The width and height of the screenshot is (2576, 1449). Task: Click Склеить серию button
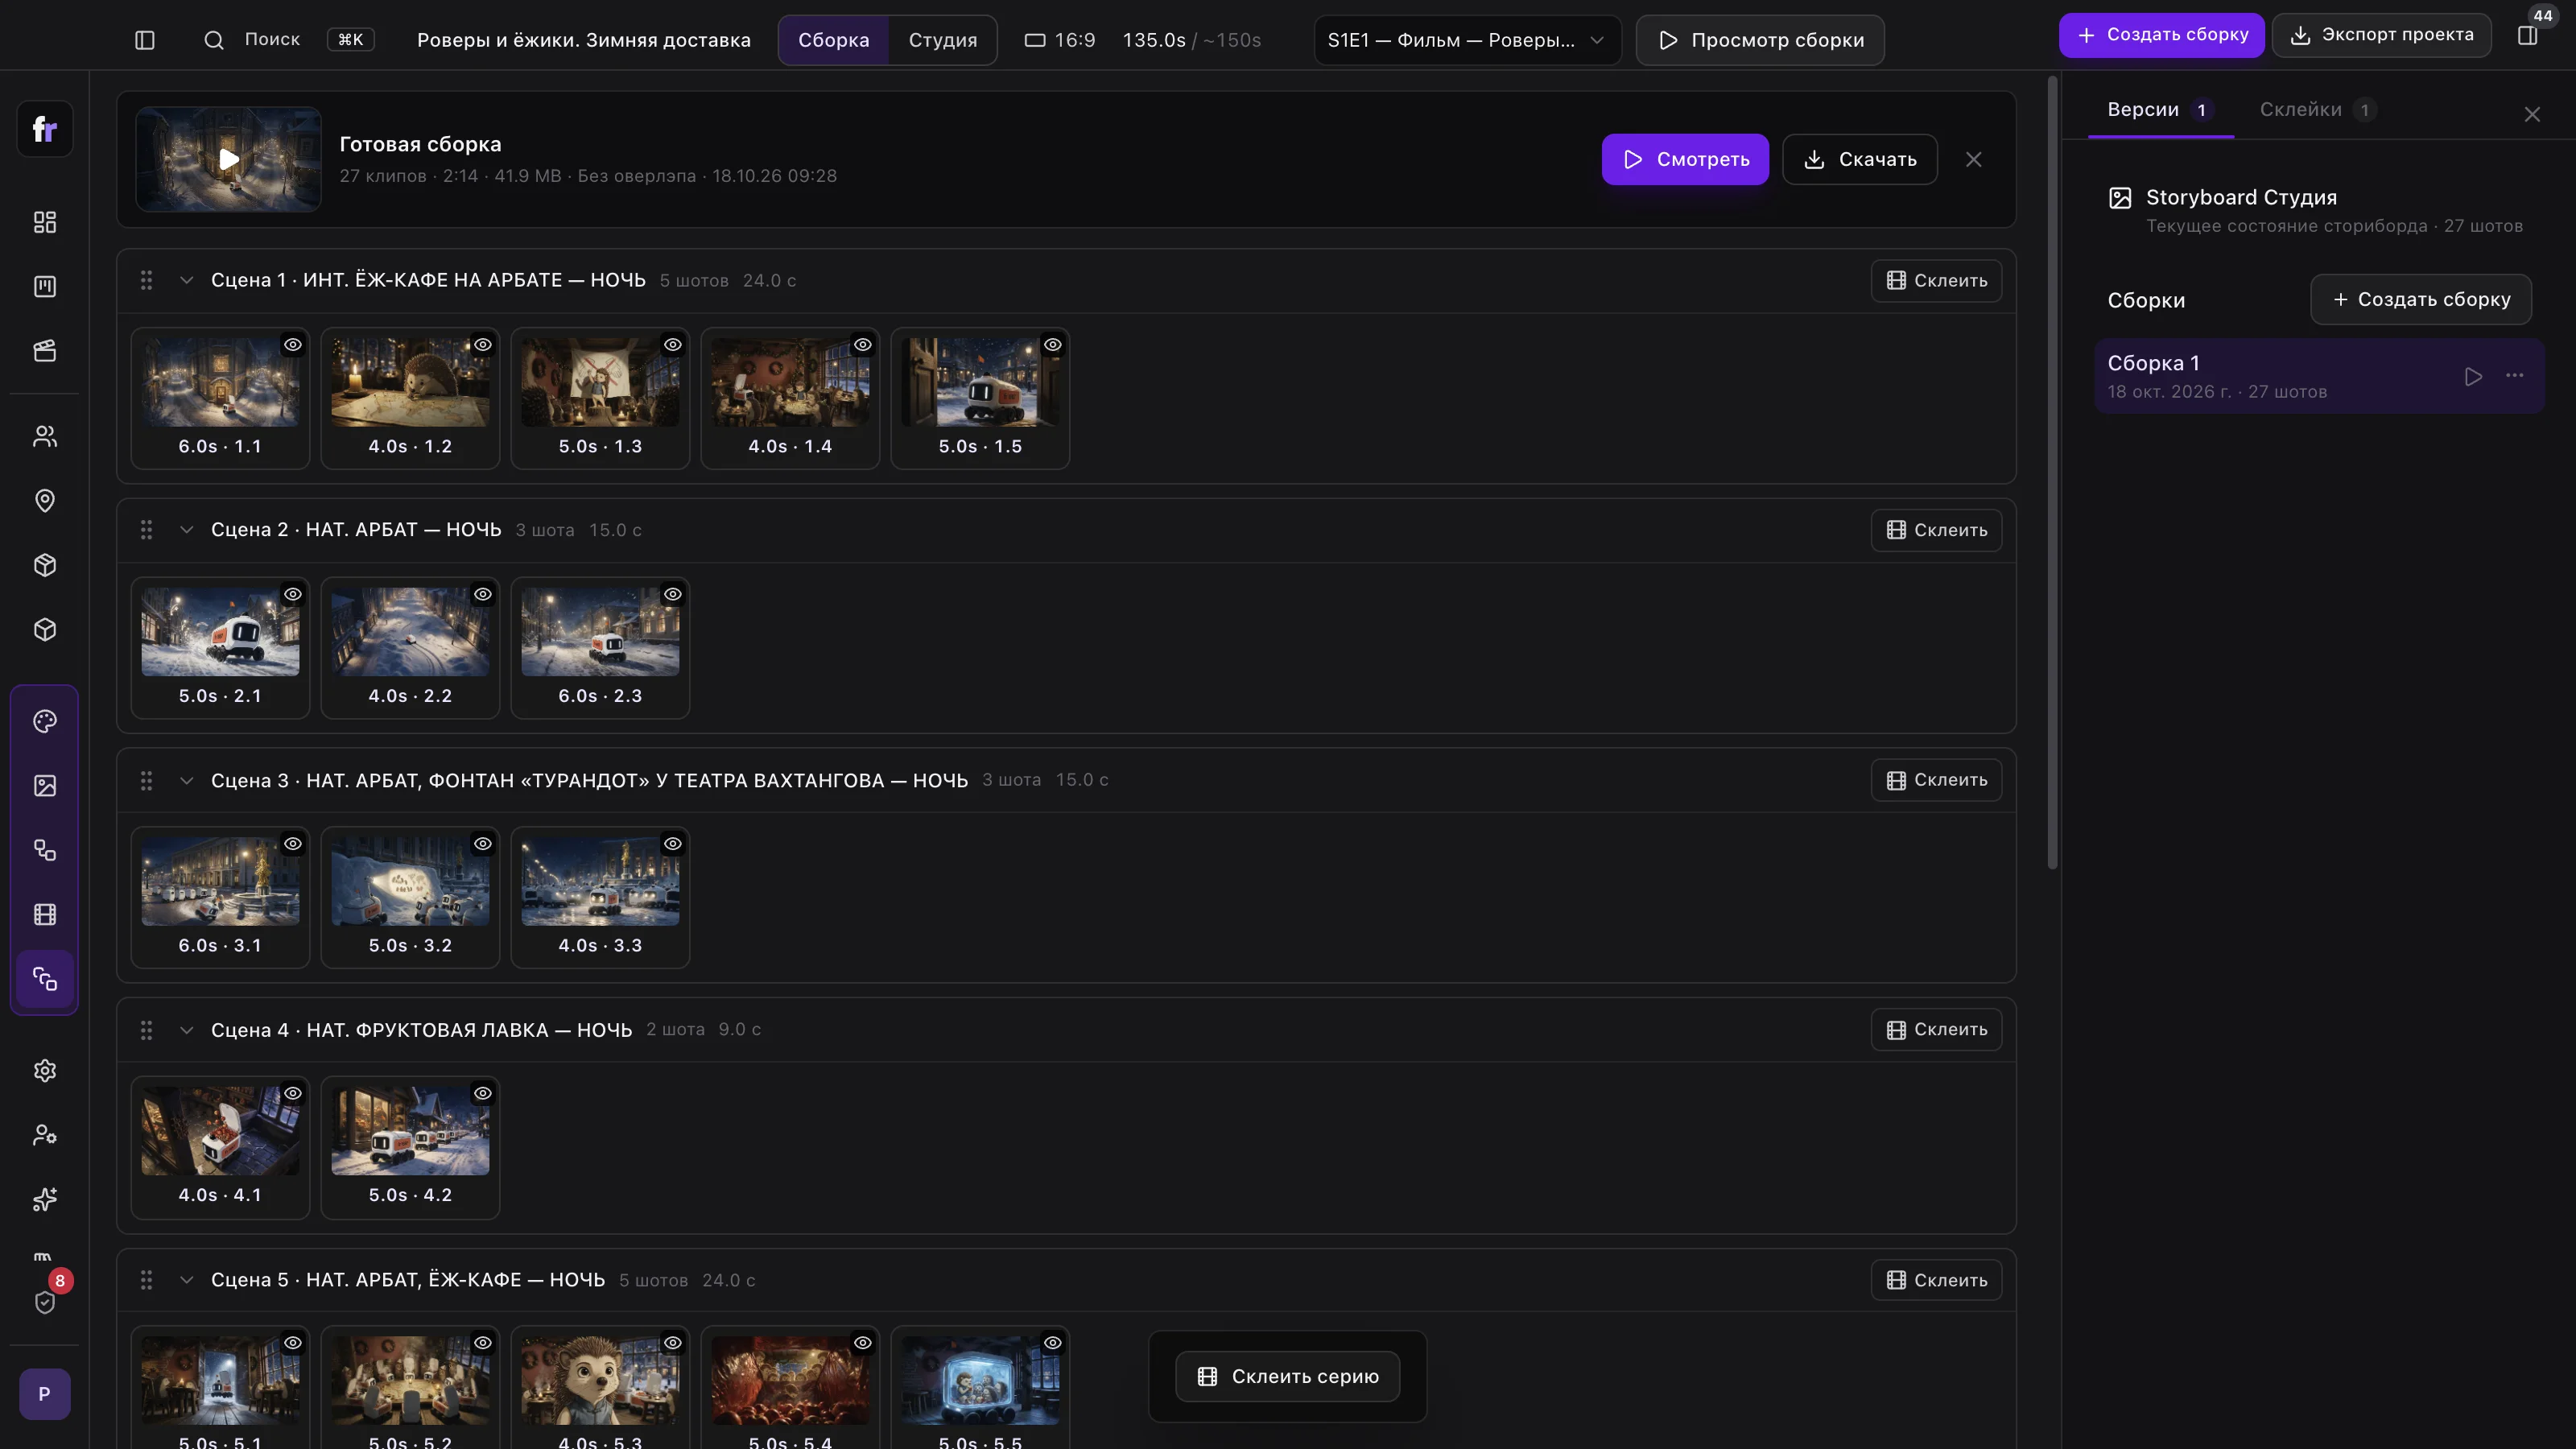(x=1288, y=1377)
